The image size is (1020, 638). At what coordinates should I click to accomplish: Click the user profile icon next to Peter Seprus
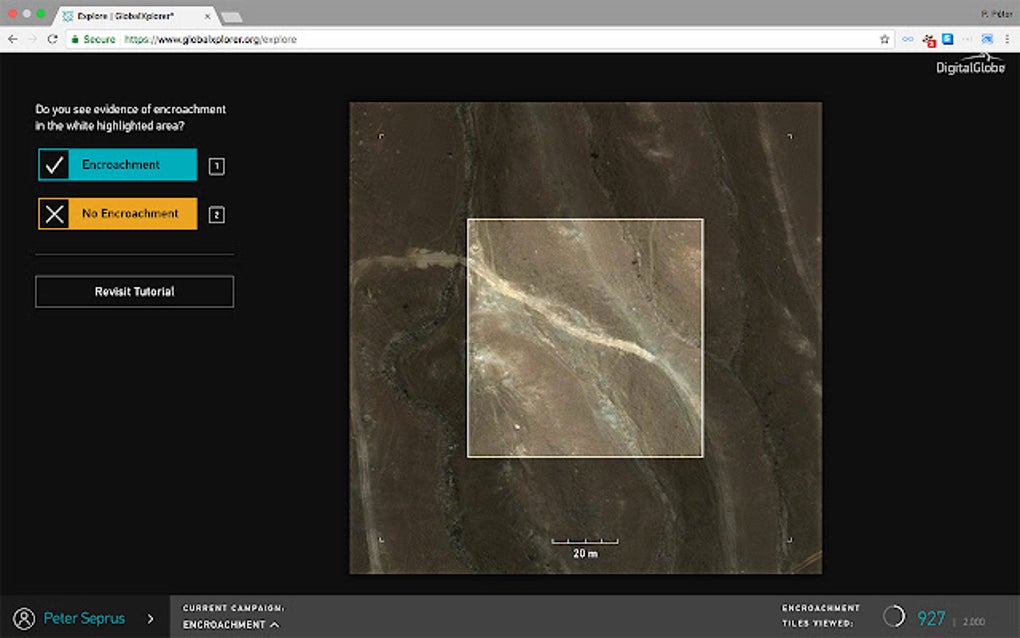pos(22,618)
